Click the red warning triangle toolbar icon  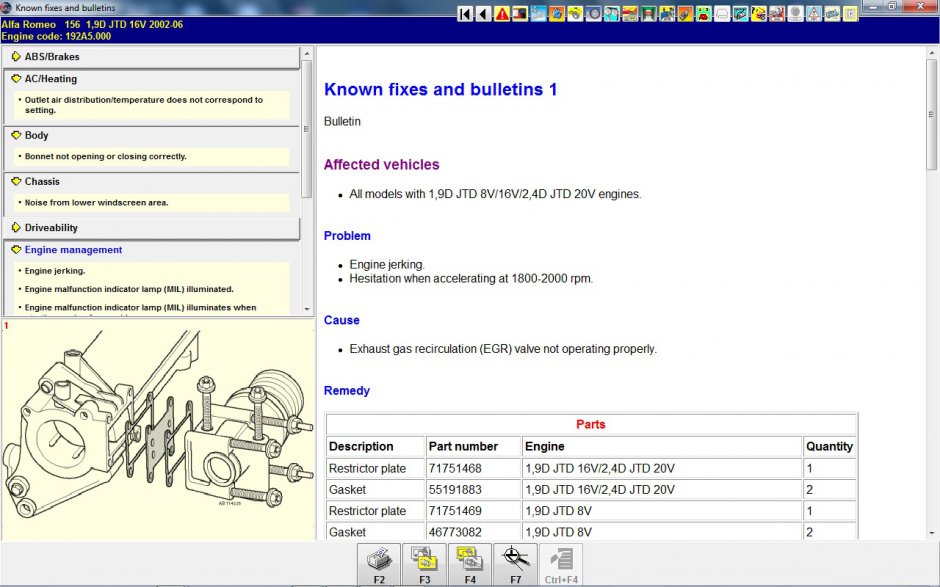[x=502, y=14]
